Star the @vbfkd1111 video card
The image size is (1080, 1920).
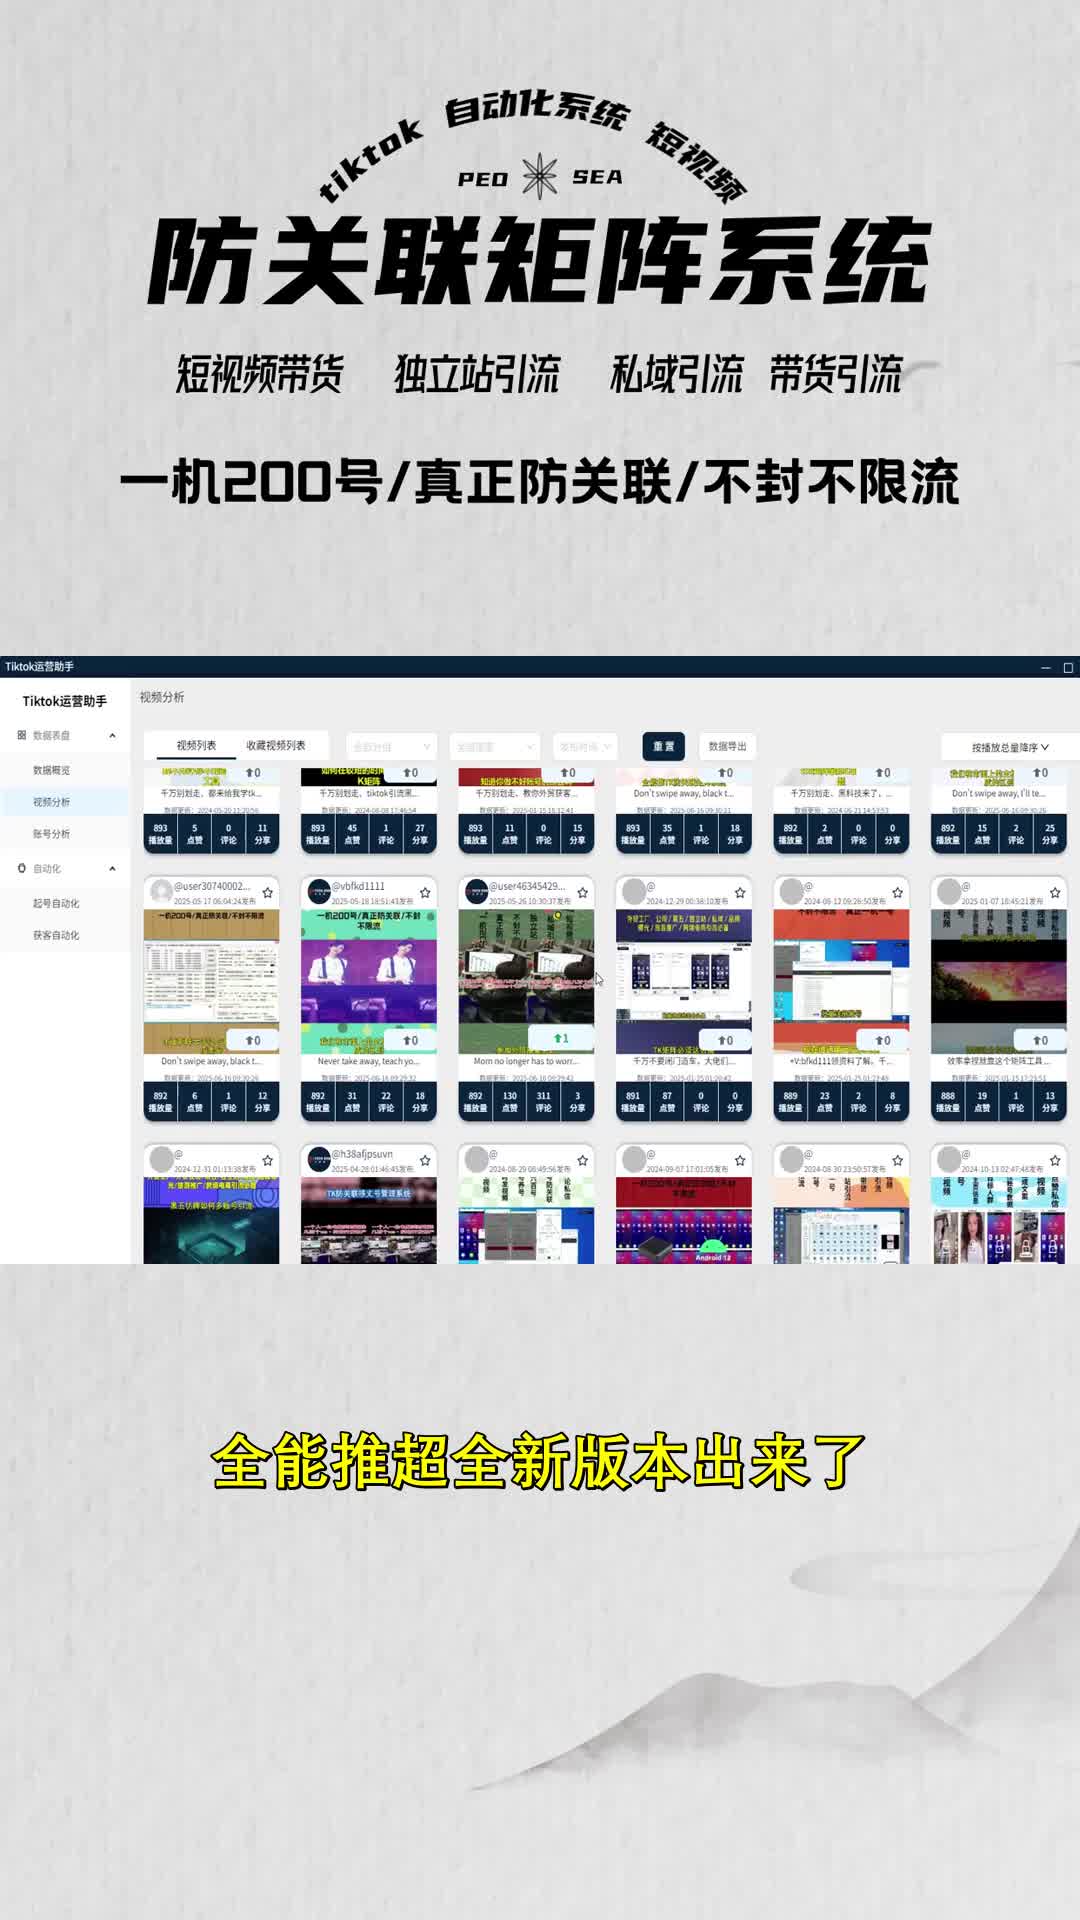click(x=425, y=893)
